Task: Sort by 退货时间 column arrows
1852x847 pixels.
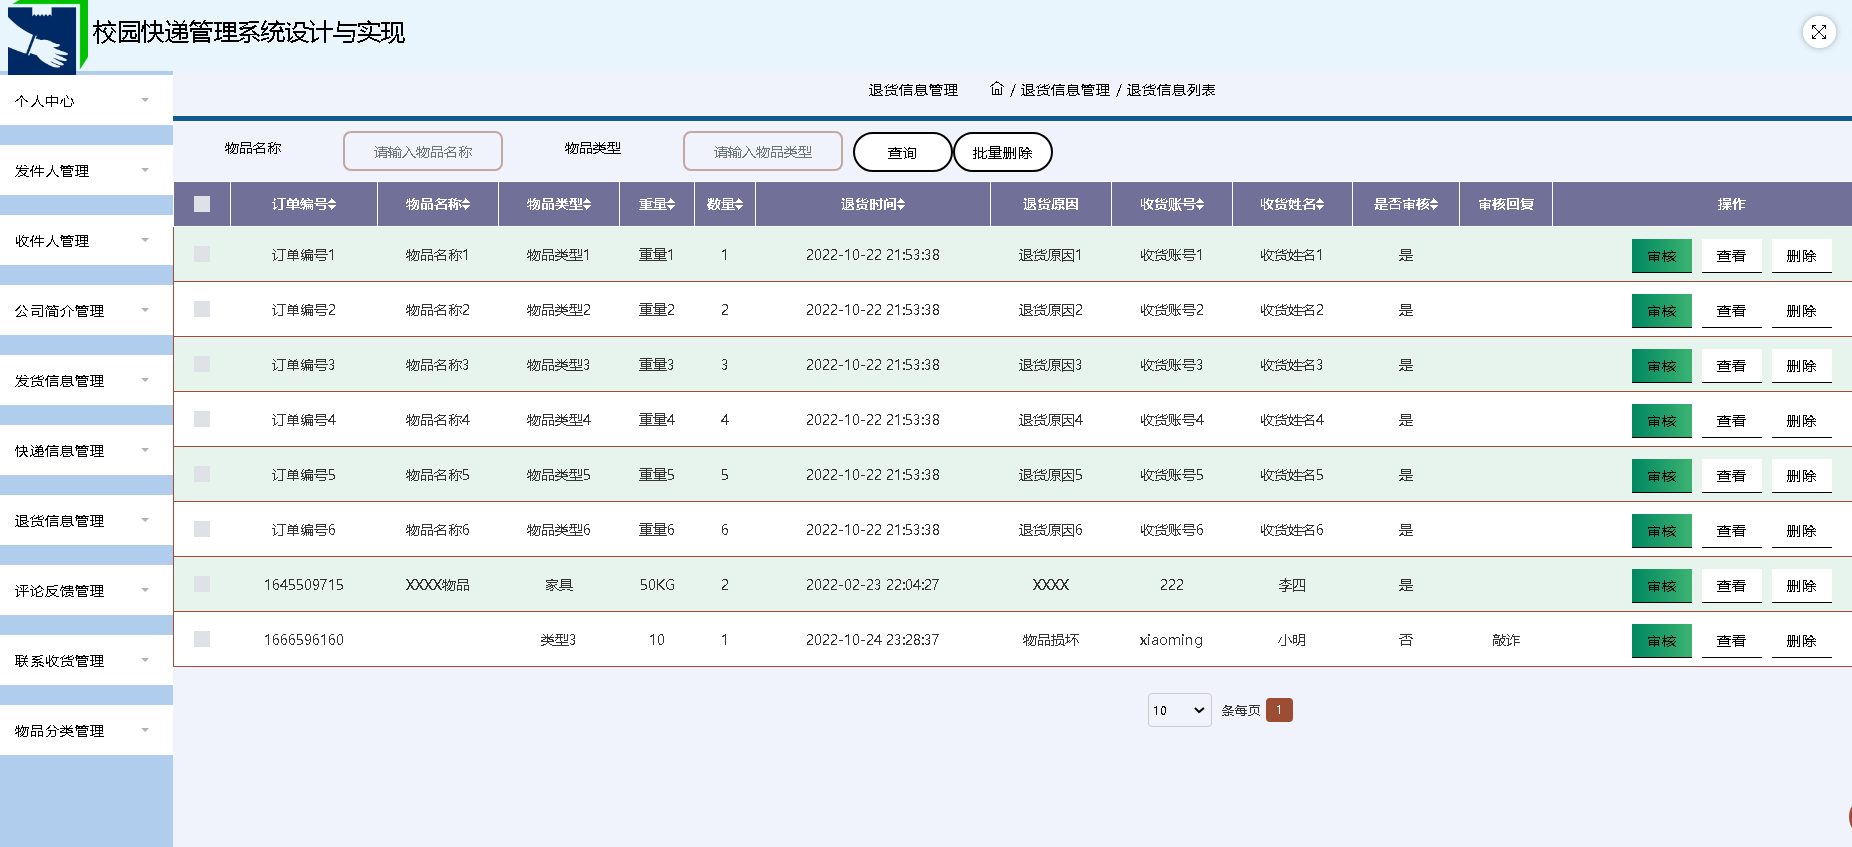Action: pyautogui.click(x=901, y=204)
